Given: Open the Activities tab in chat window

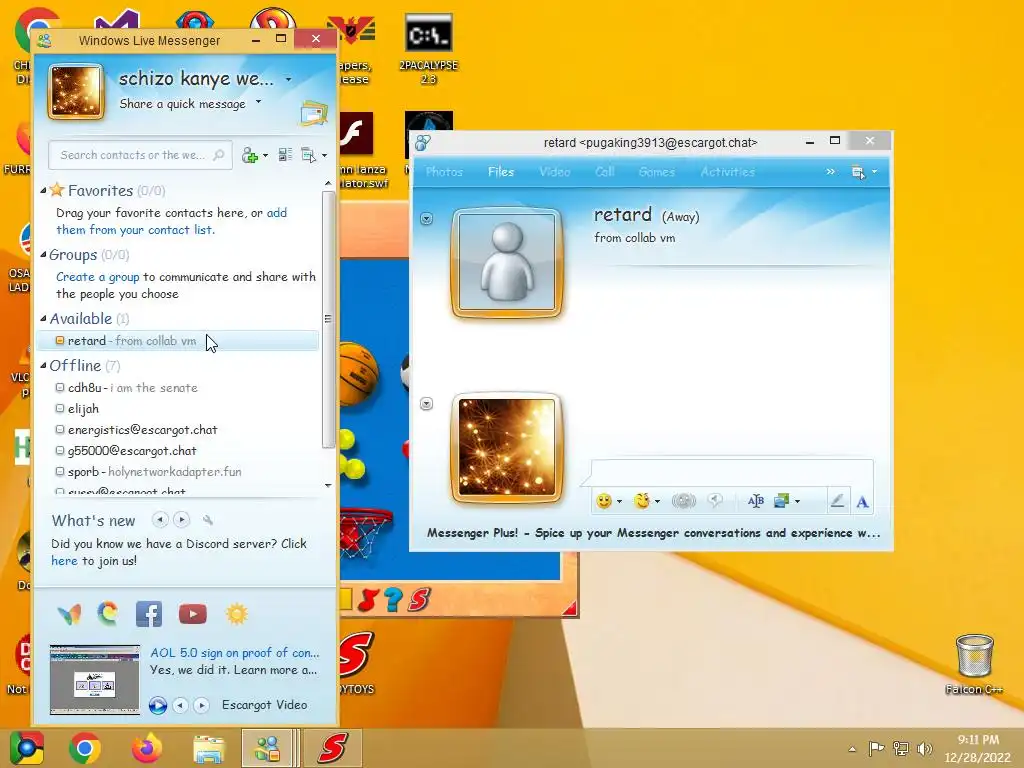Looking at the screenshot, I should click(728, 172).
